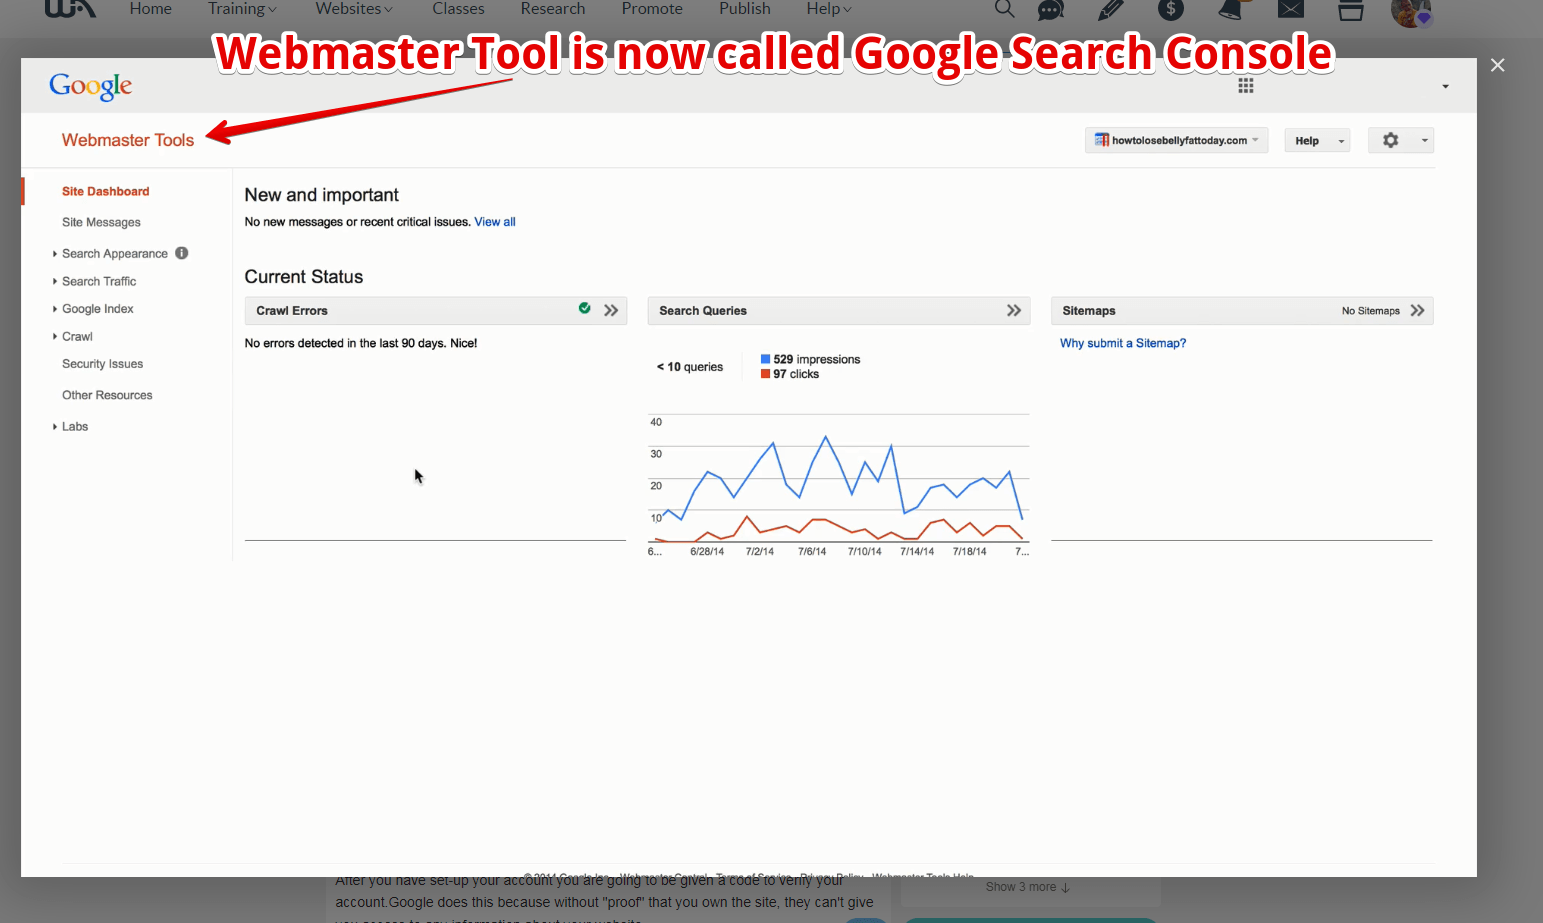Click the green check icon in Crawl Errors
The image size is (1543, 923).
584,309
